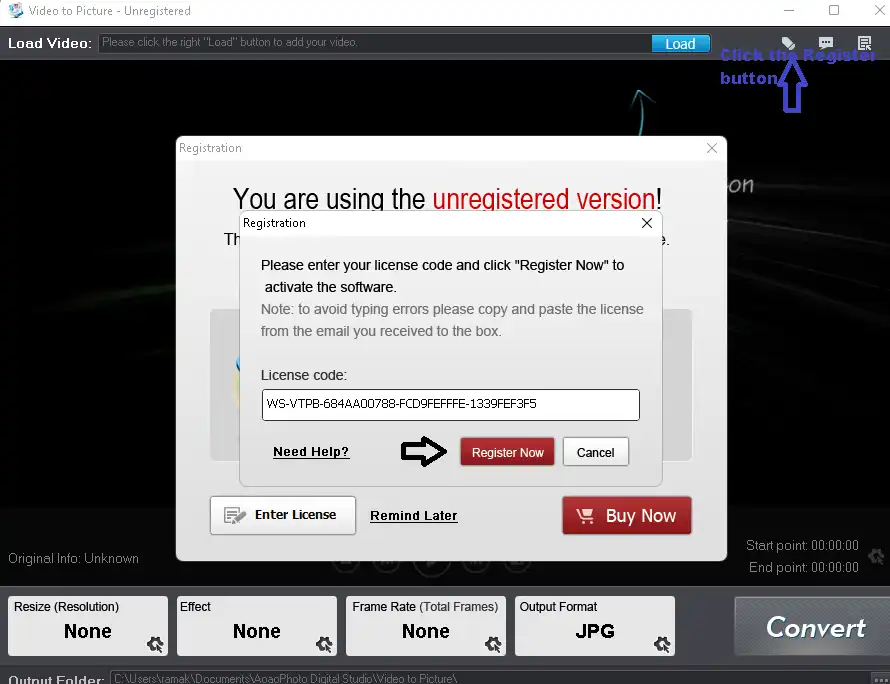Select the Frame Rate None panel
The width and height of the screenshot is (890, 684).
coord(426,626)
